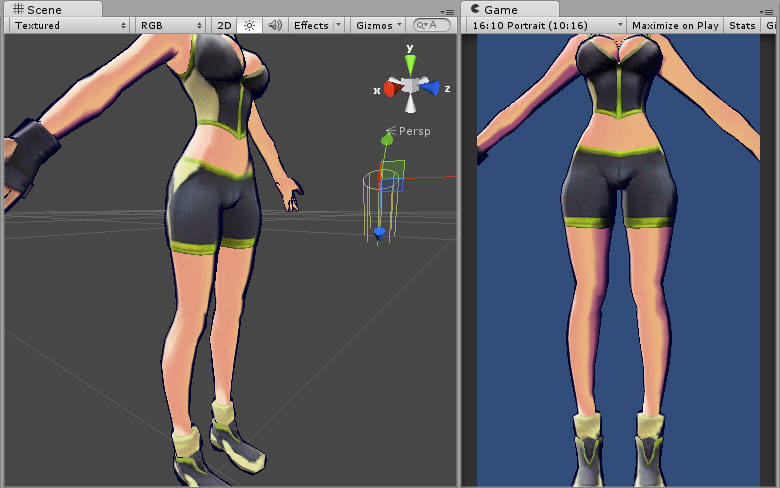The width and height of the screenshot is (780, 488).
Task: Click the red X axis gizmo cone
Action: pos(392,89)
